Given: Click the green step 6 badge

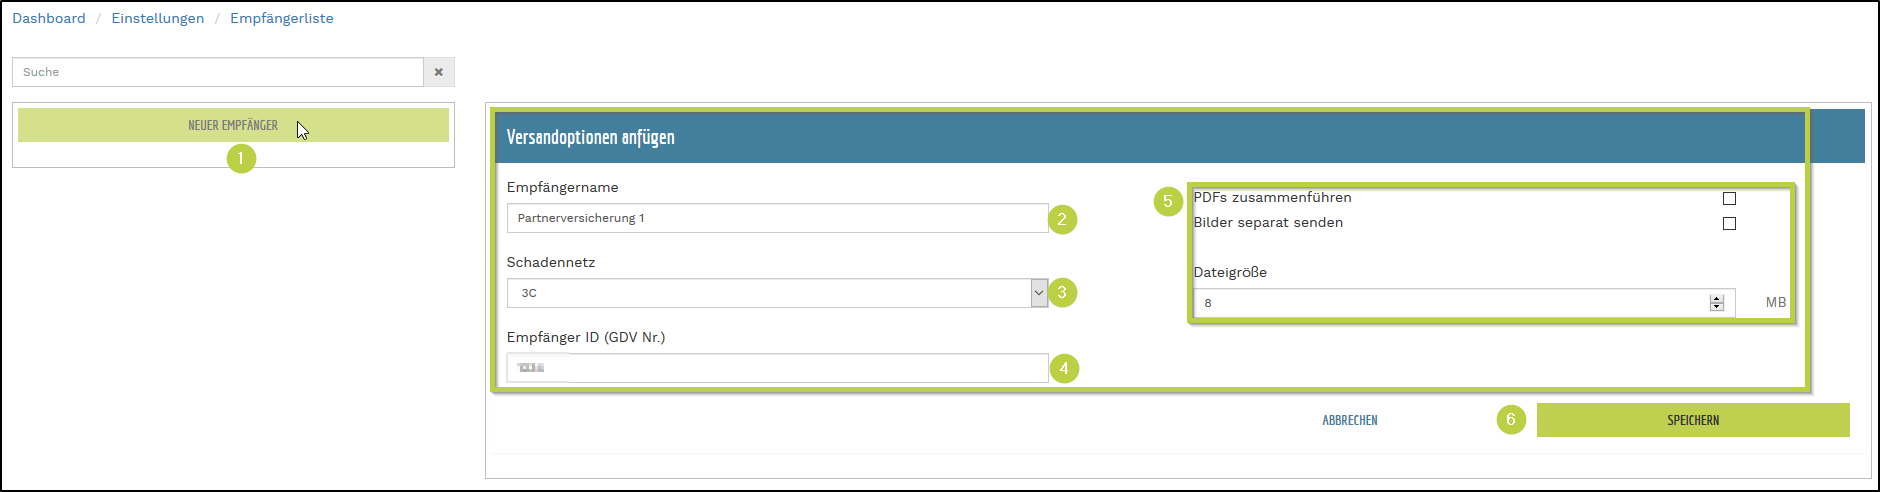Looking at the screenshot, I should (1511, 420).
